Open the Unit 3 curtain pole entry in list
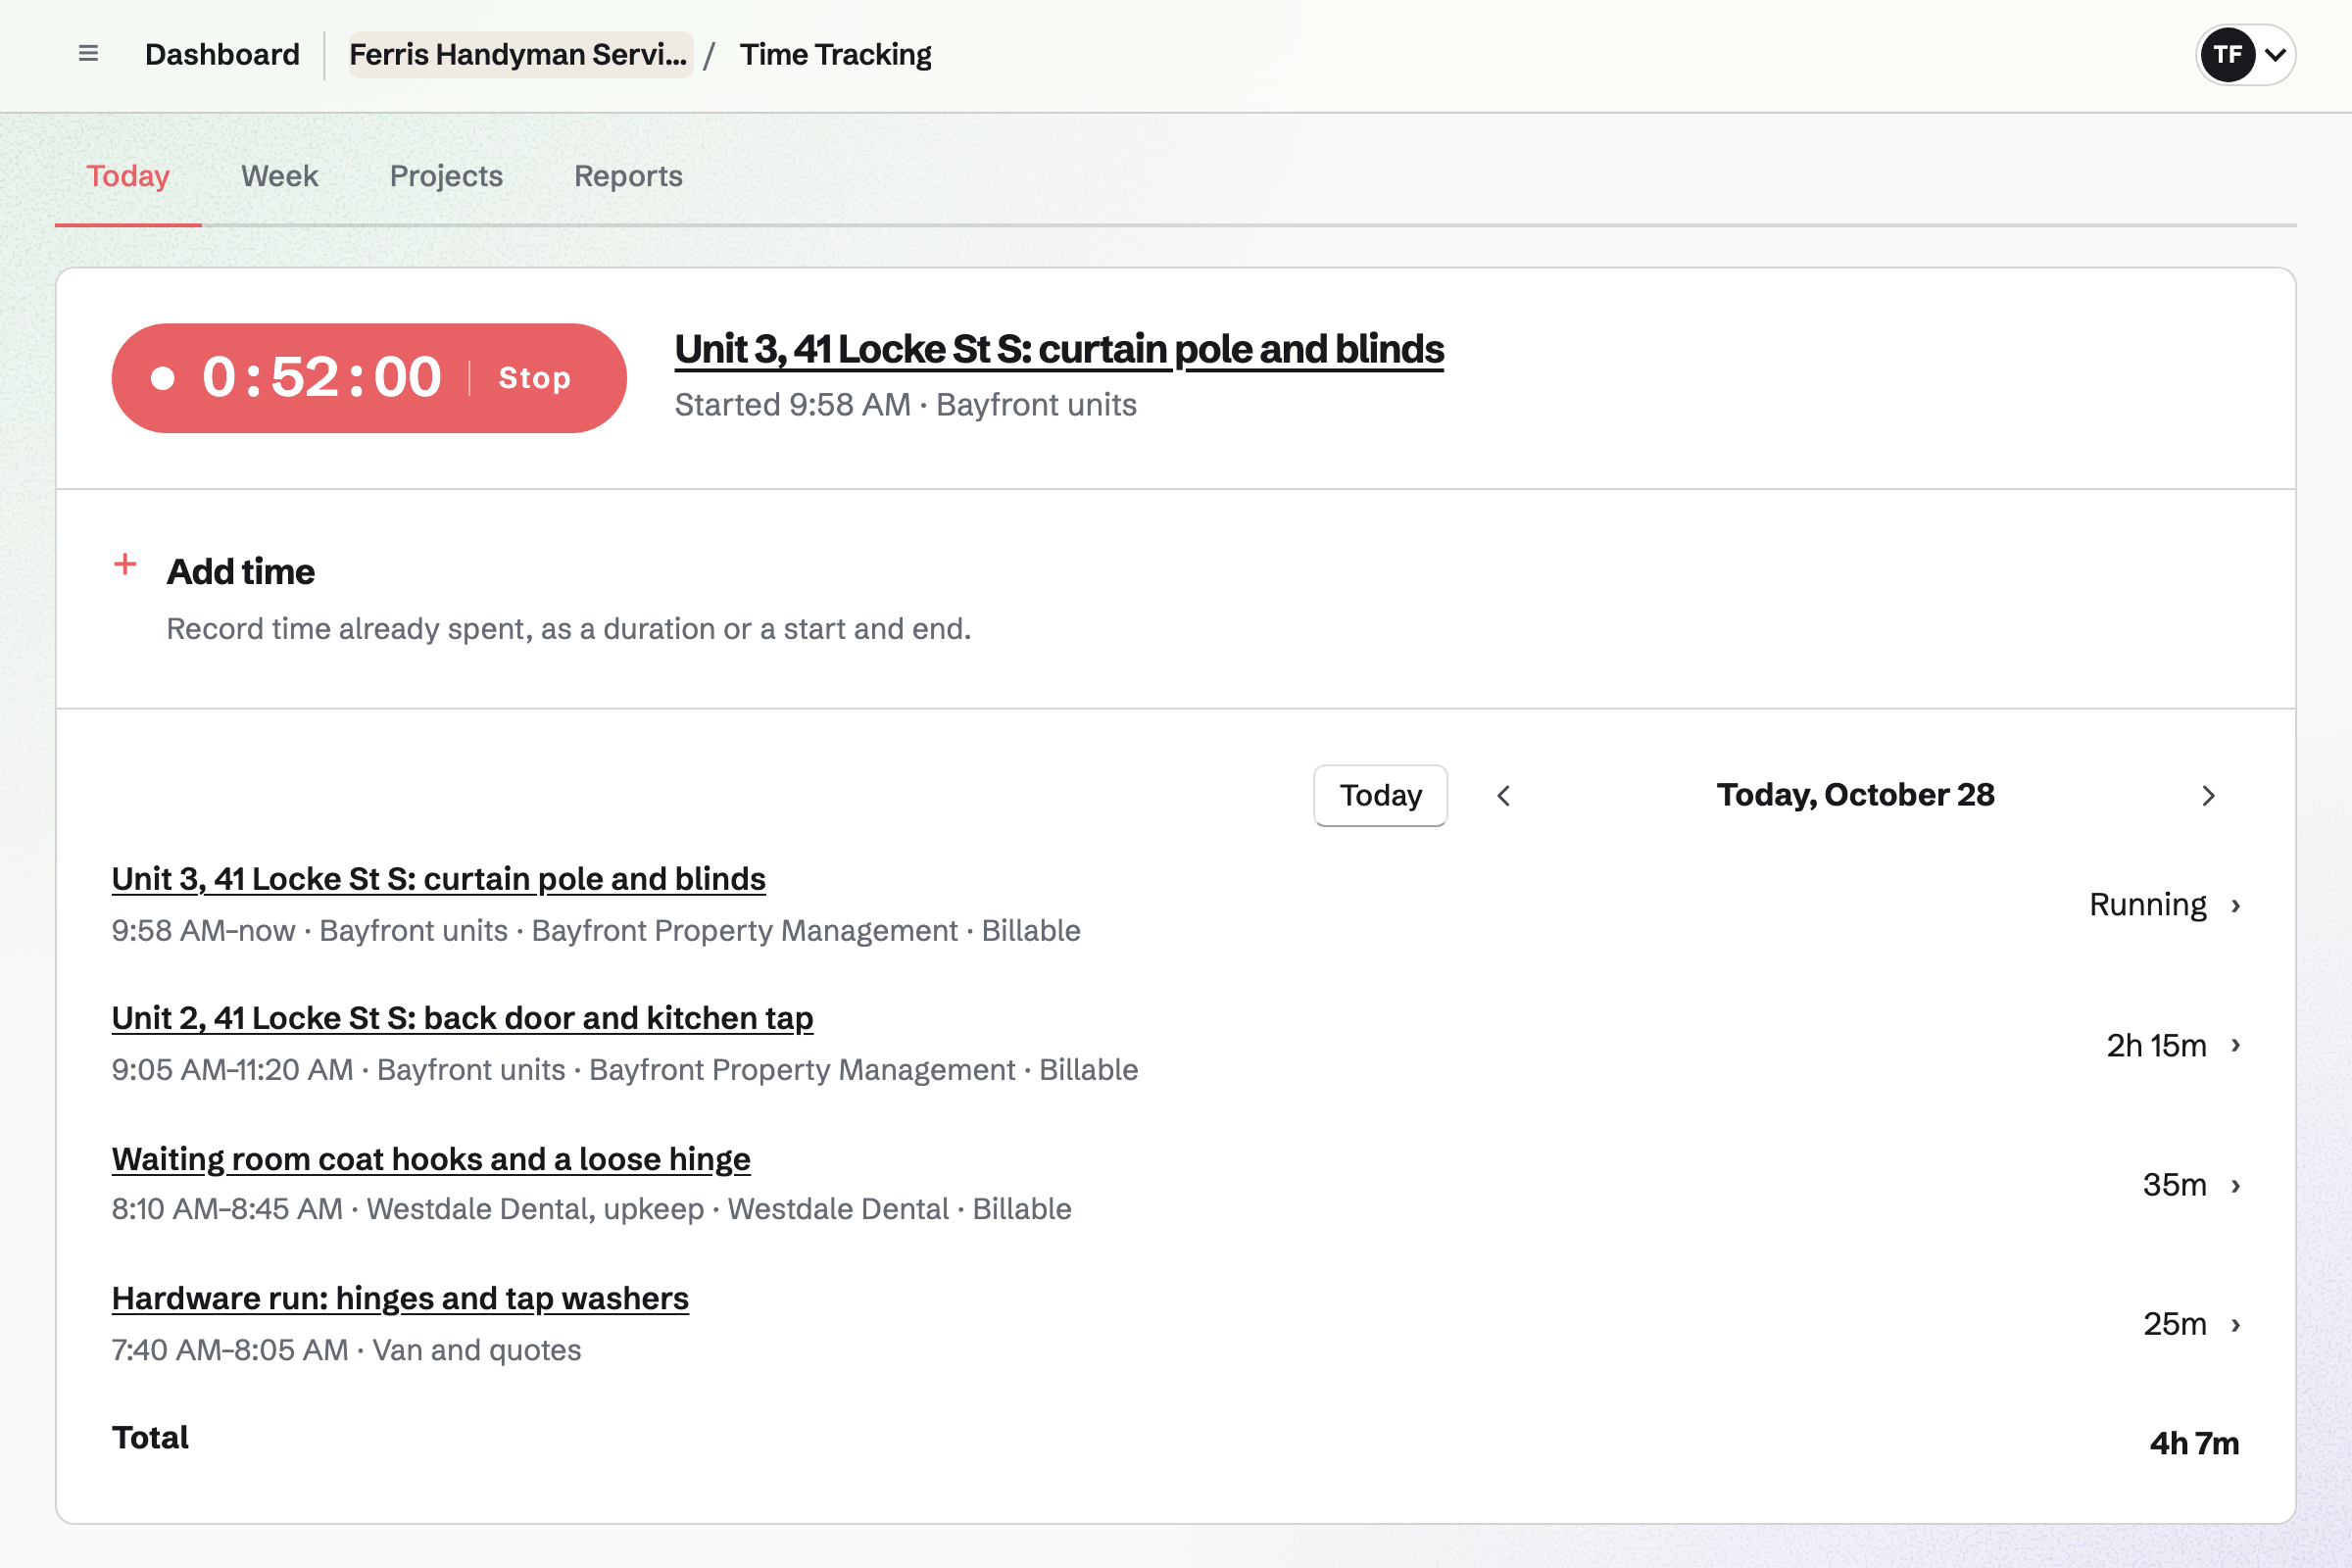 (x=438, y=879)
